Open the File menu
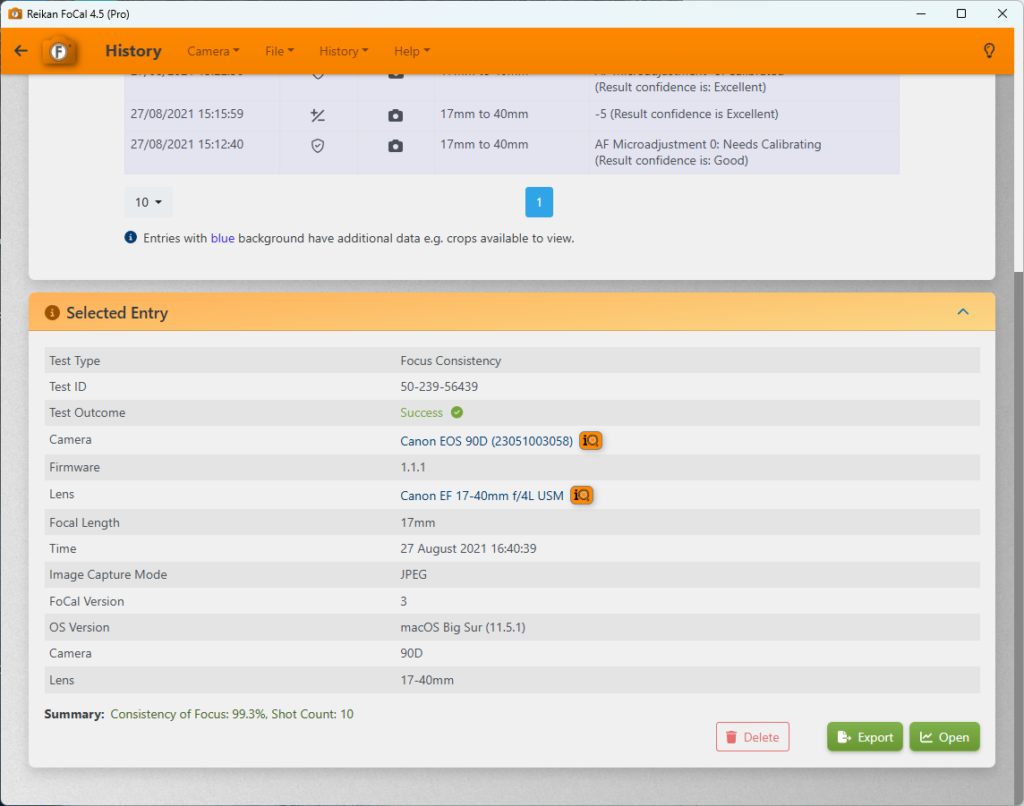1024x806 pixels. point(280,51)
